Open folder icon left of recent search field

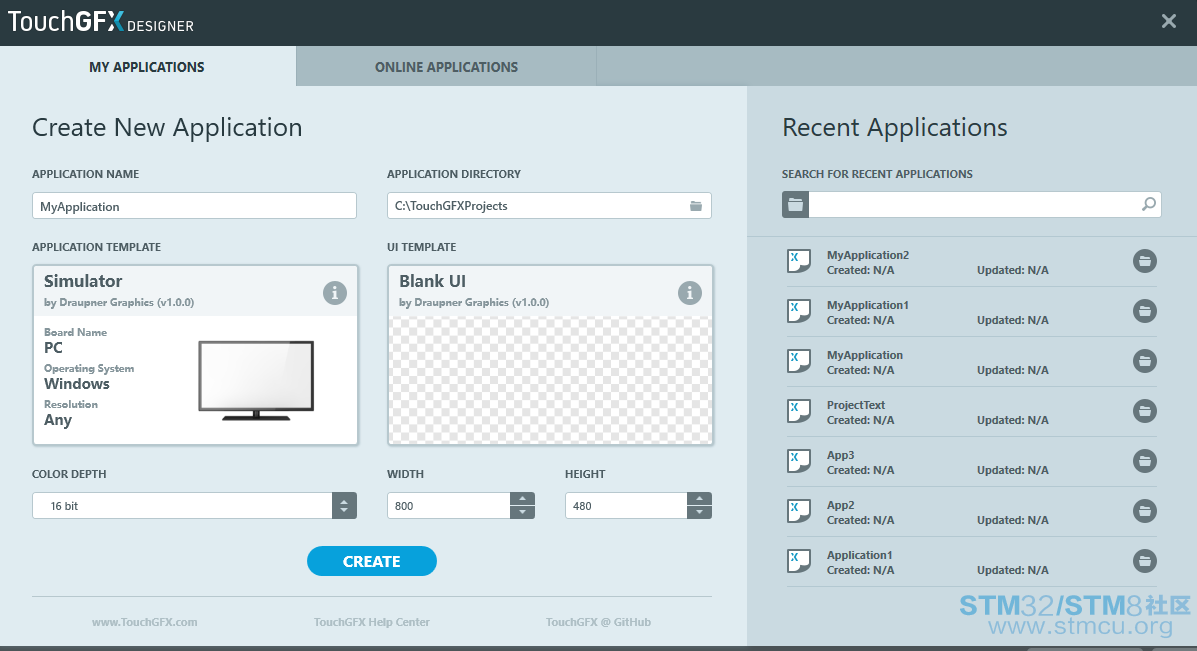(x=795, y=205)
